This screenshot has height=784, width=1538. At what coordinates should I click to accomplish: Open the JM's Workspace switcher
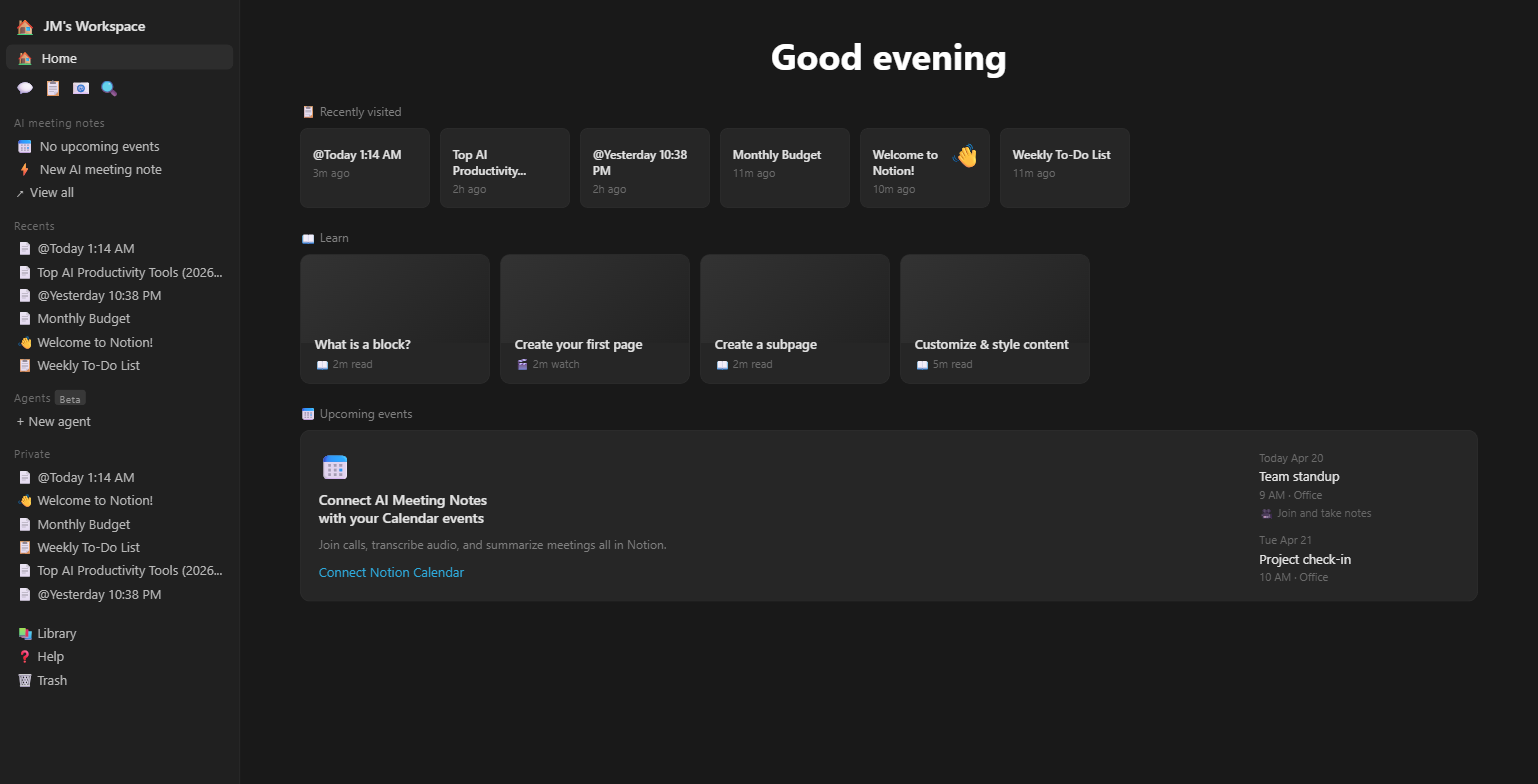click(x=93, y=27)
